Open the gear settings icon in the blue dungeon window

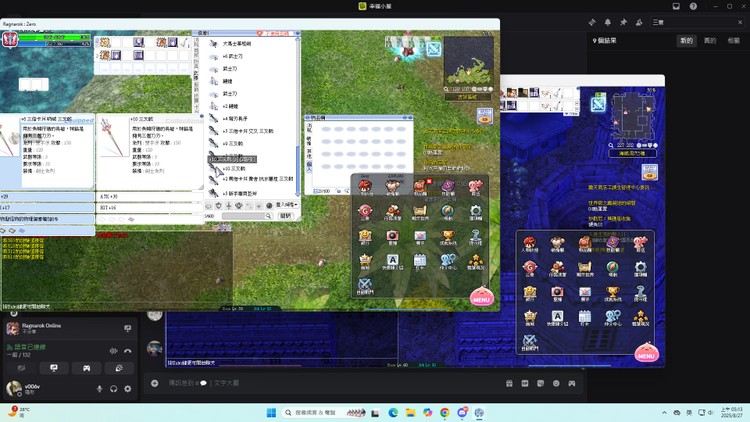(x=640, y=267)
